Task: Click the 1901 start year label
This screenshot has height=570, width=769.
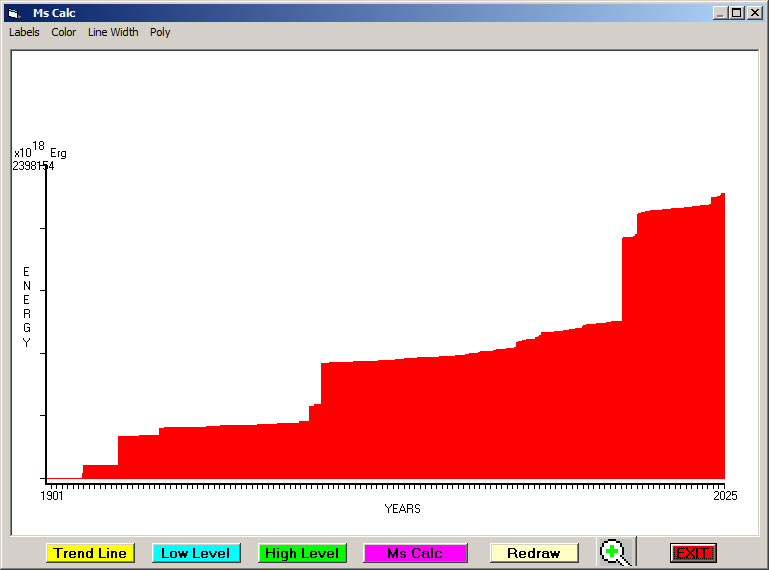Action: tap(52, 495)
